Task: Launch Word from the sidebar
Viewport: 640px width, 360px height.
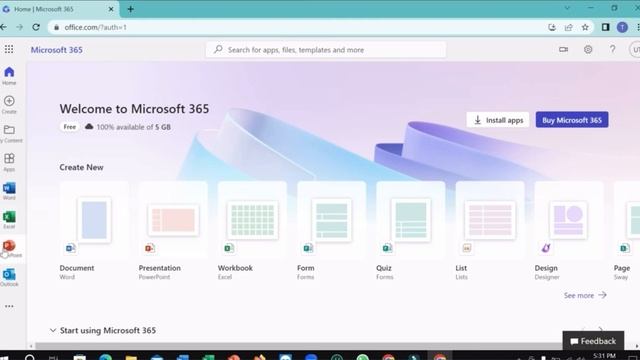Action: [9, 191]
